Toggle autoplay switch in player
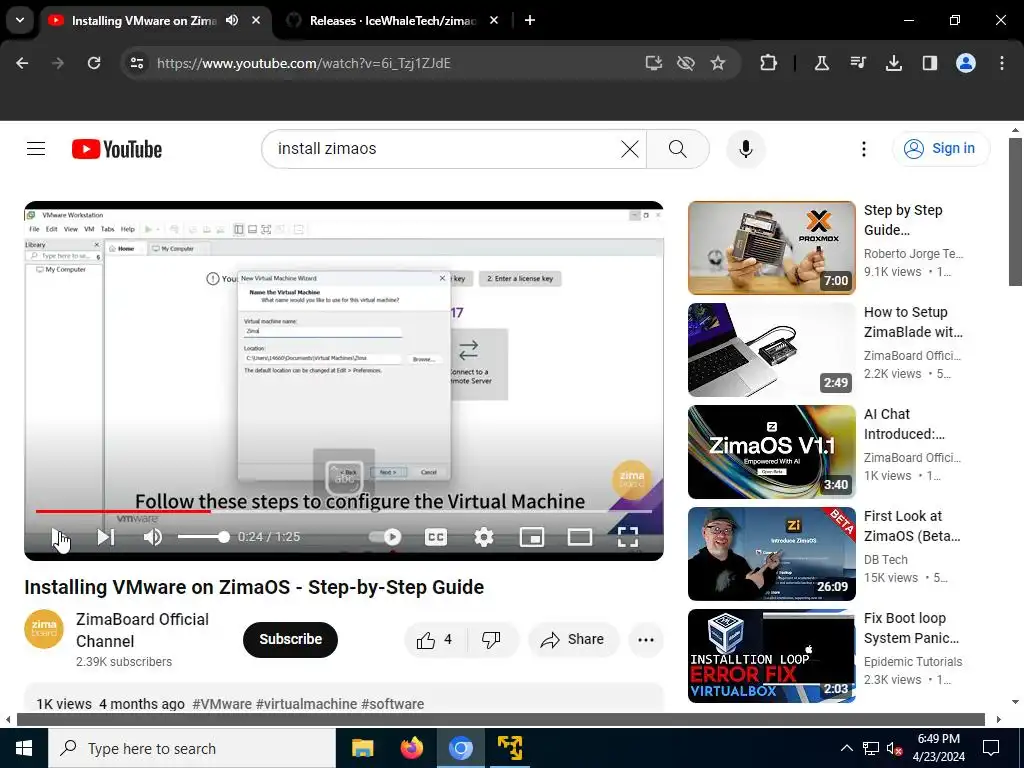Viewport: 1024px width, 768px height. point(386,537)
